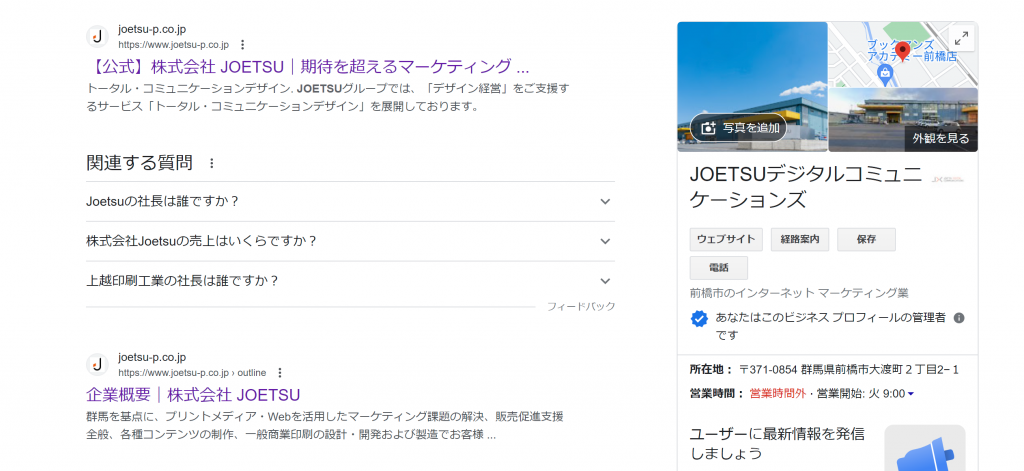Expand the question Joetsuの社長は誰ですか？
This screenshot has height=471, width=1024.
click(x=350, y=201)
